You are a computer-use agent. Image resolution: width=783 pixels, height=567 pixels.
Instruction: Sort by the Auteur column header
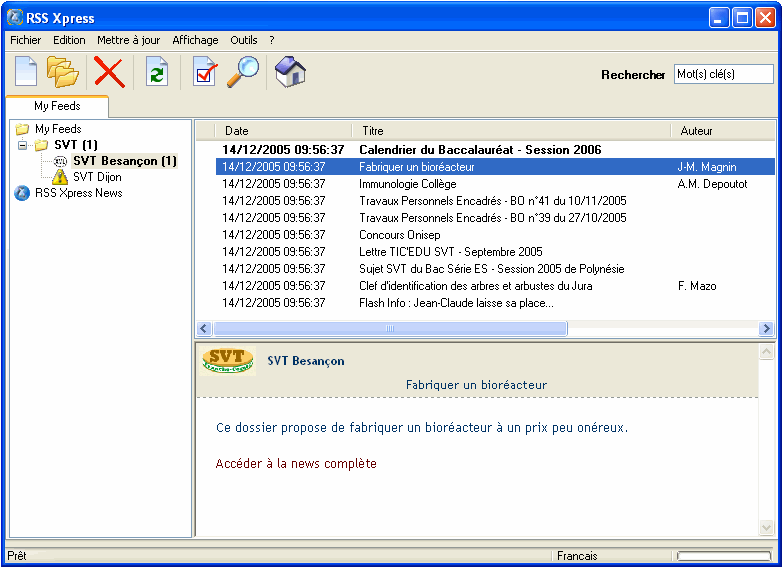point(723,131)
